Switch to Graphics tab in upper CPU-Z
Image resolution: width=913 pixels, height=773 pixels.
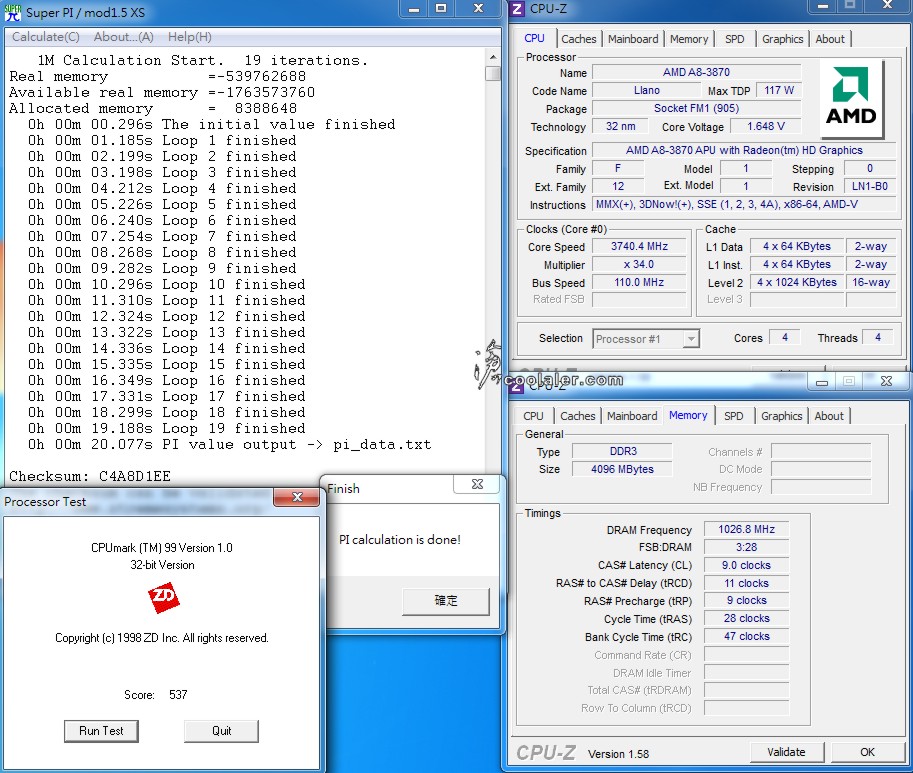pos(782,39)
